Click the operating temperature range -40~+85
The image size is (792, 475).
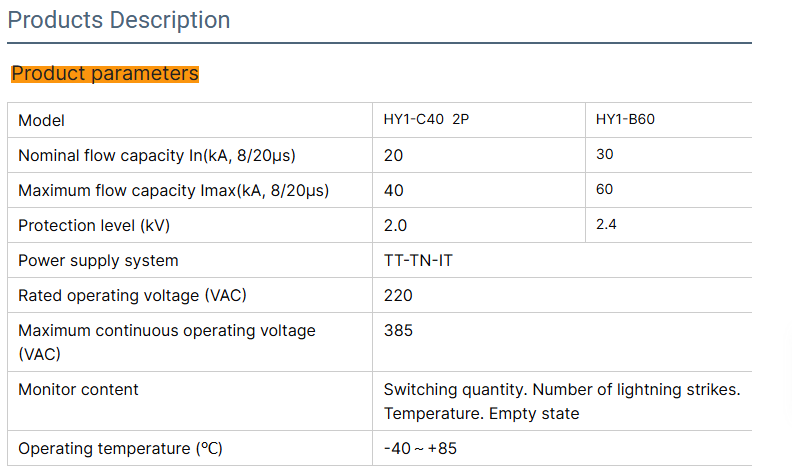[420, 449]
